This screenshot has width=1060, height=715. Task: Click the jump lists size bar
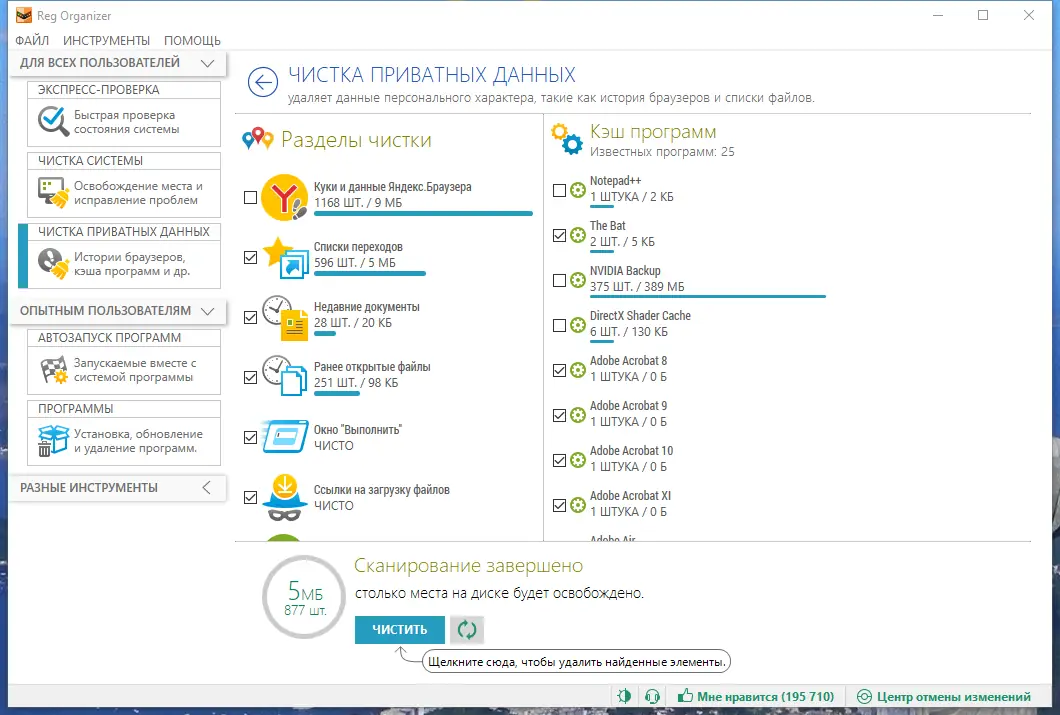pos(370,274)
